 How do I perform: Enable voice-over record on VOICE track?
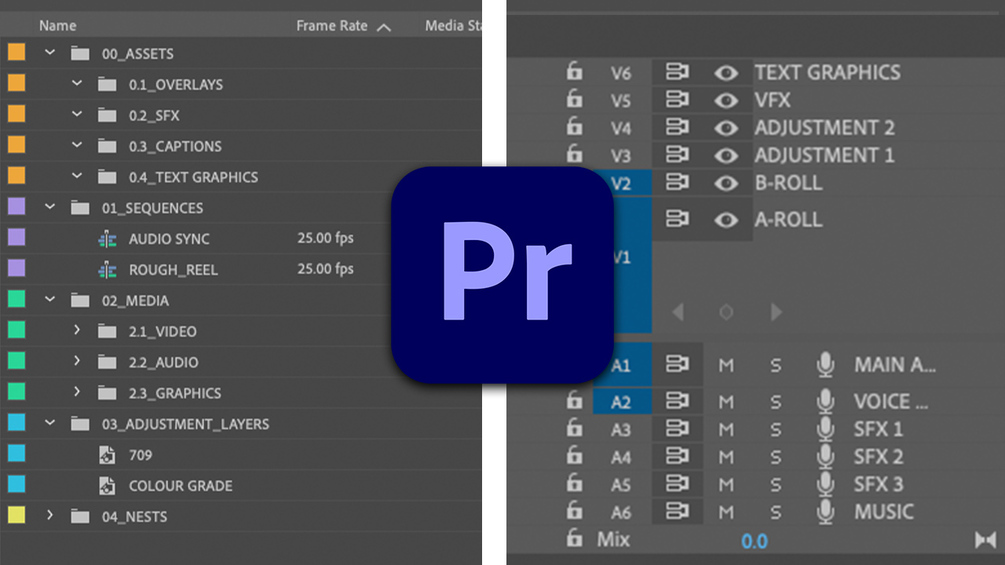coord(826,401)
